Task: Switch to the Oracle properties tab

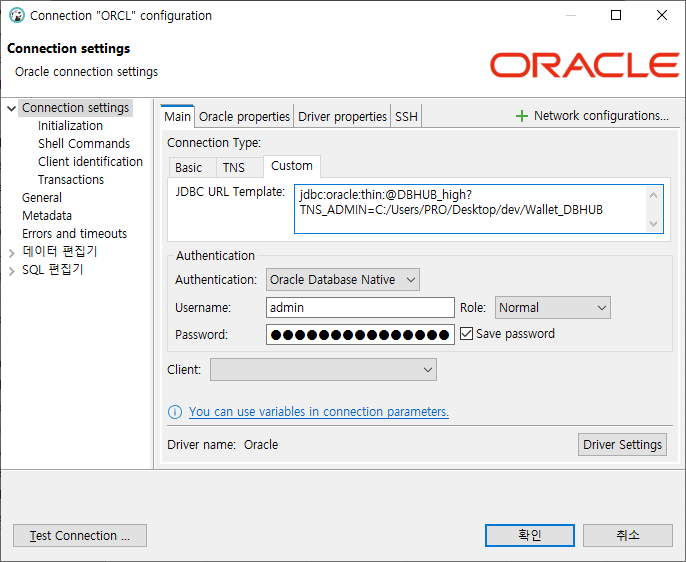Action: click(x=244, y=117)
